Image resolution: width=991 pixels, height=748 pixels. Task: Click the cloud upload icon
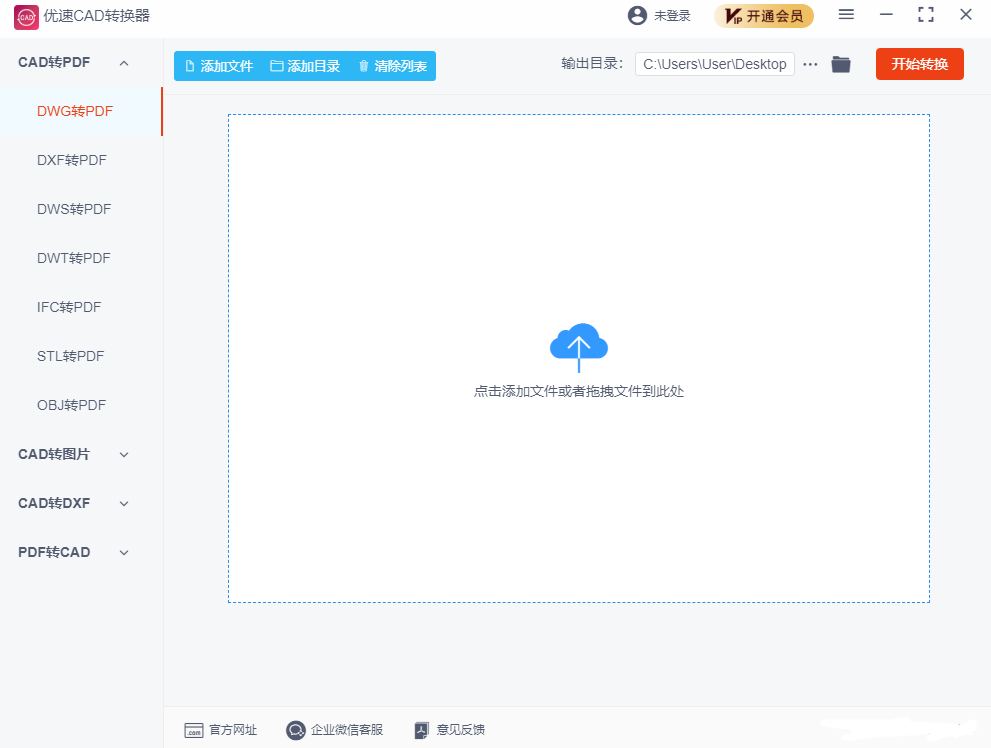578,346
